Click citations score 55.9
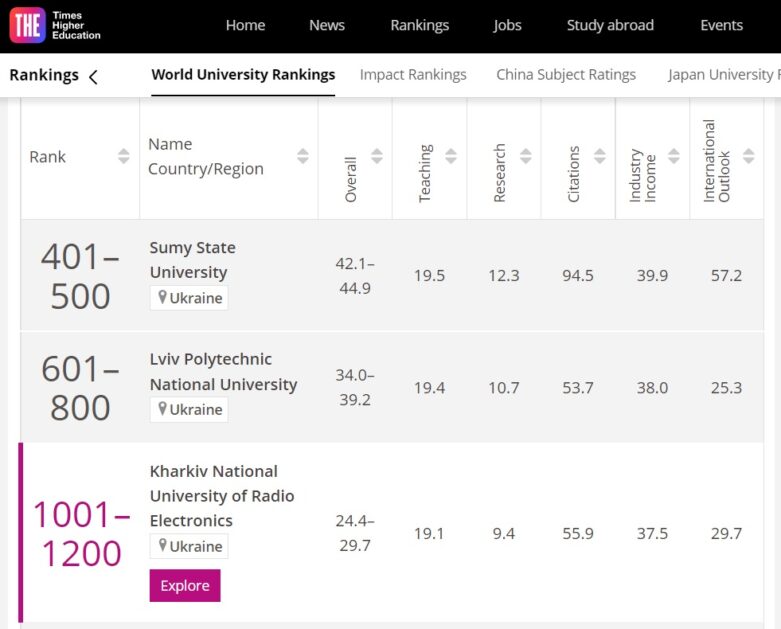The image size is (781, 629). 578,533
